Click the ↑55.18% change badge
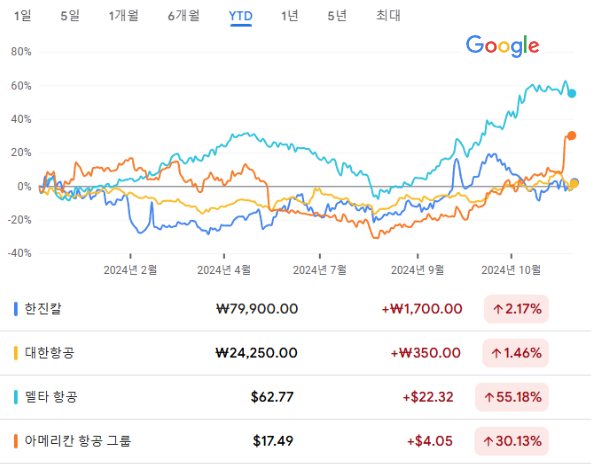The image size is (601, 472). pyautogui.click(x=512, y=397)
